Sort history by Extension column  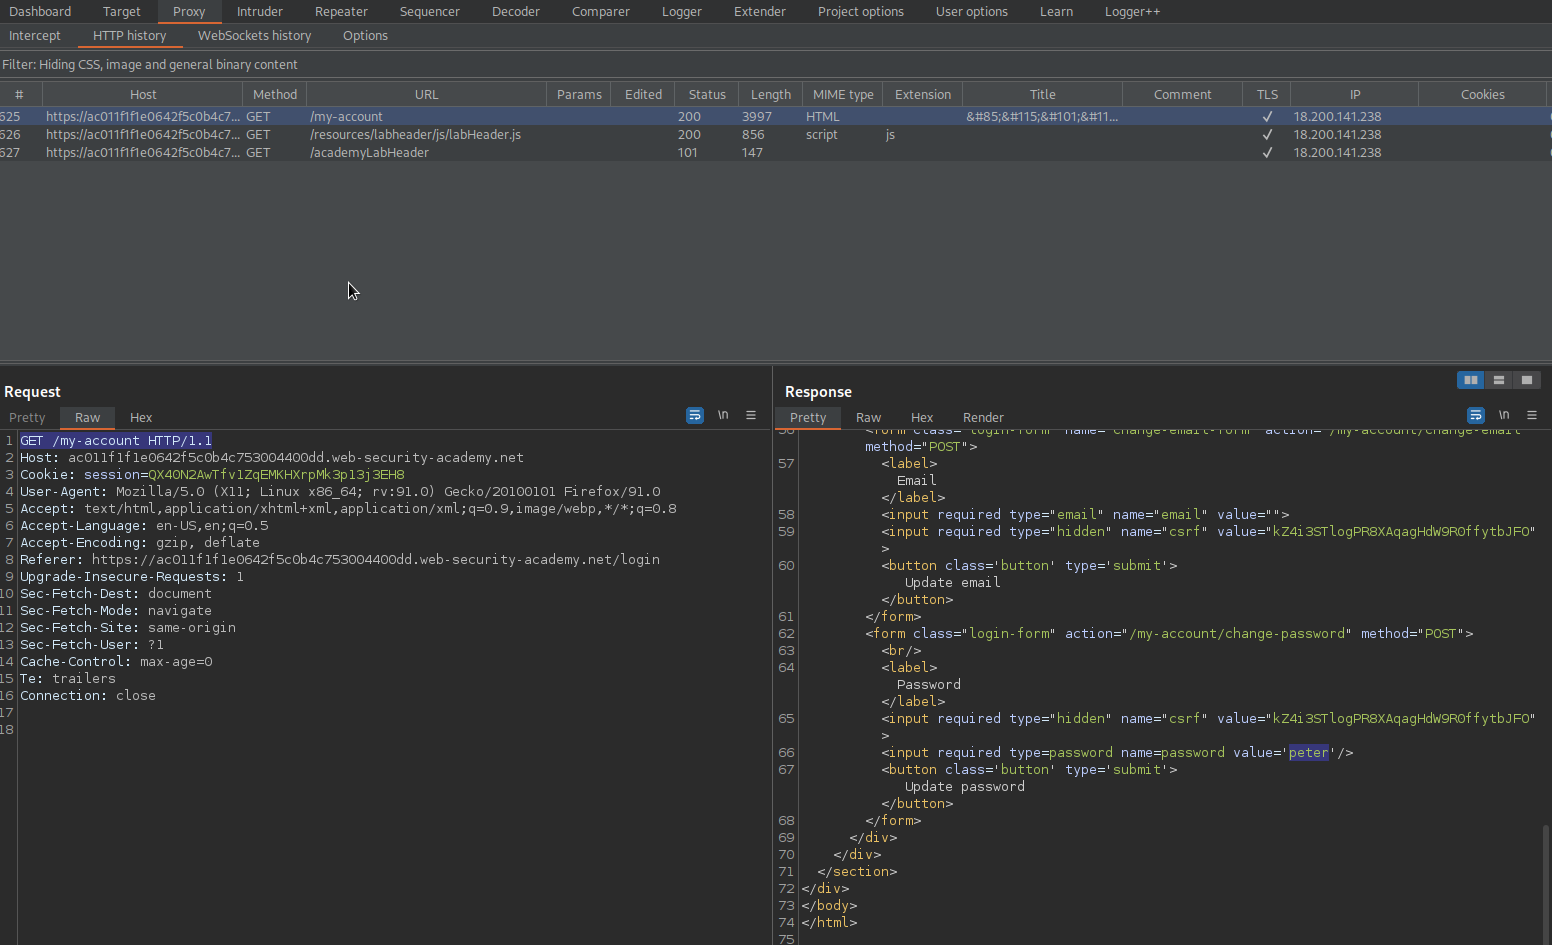pyautogui.click(x=923, y=94)
